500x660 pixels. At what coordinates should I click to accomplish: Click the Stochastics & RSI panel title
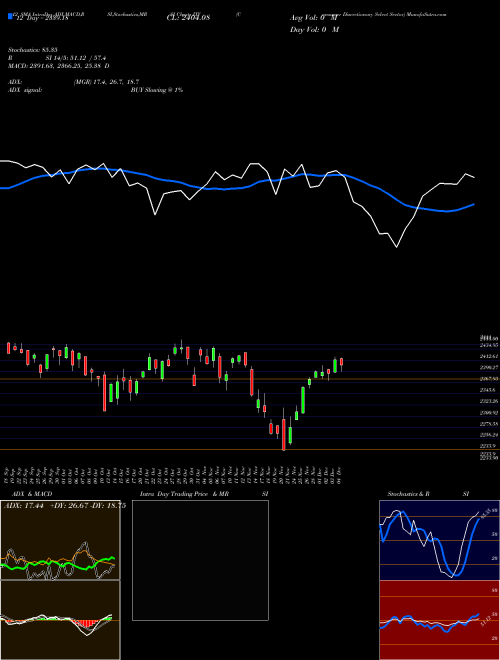click(x=428, y=494)
